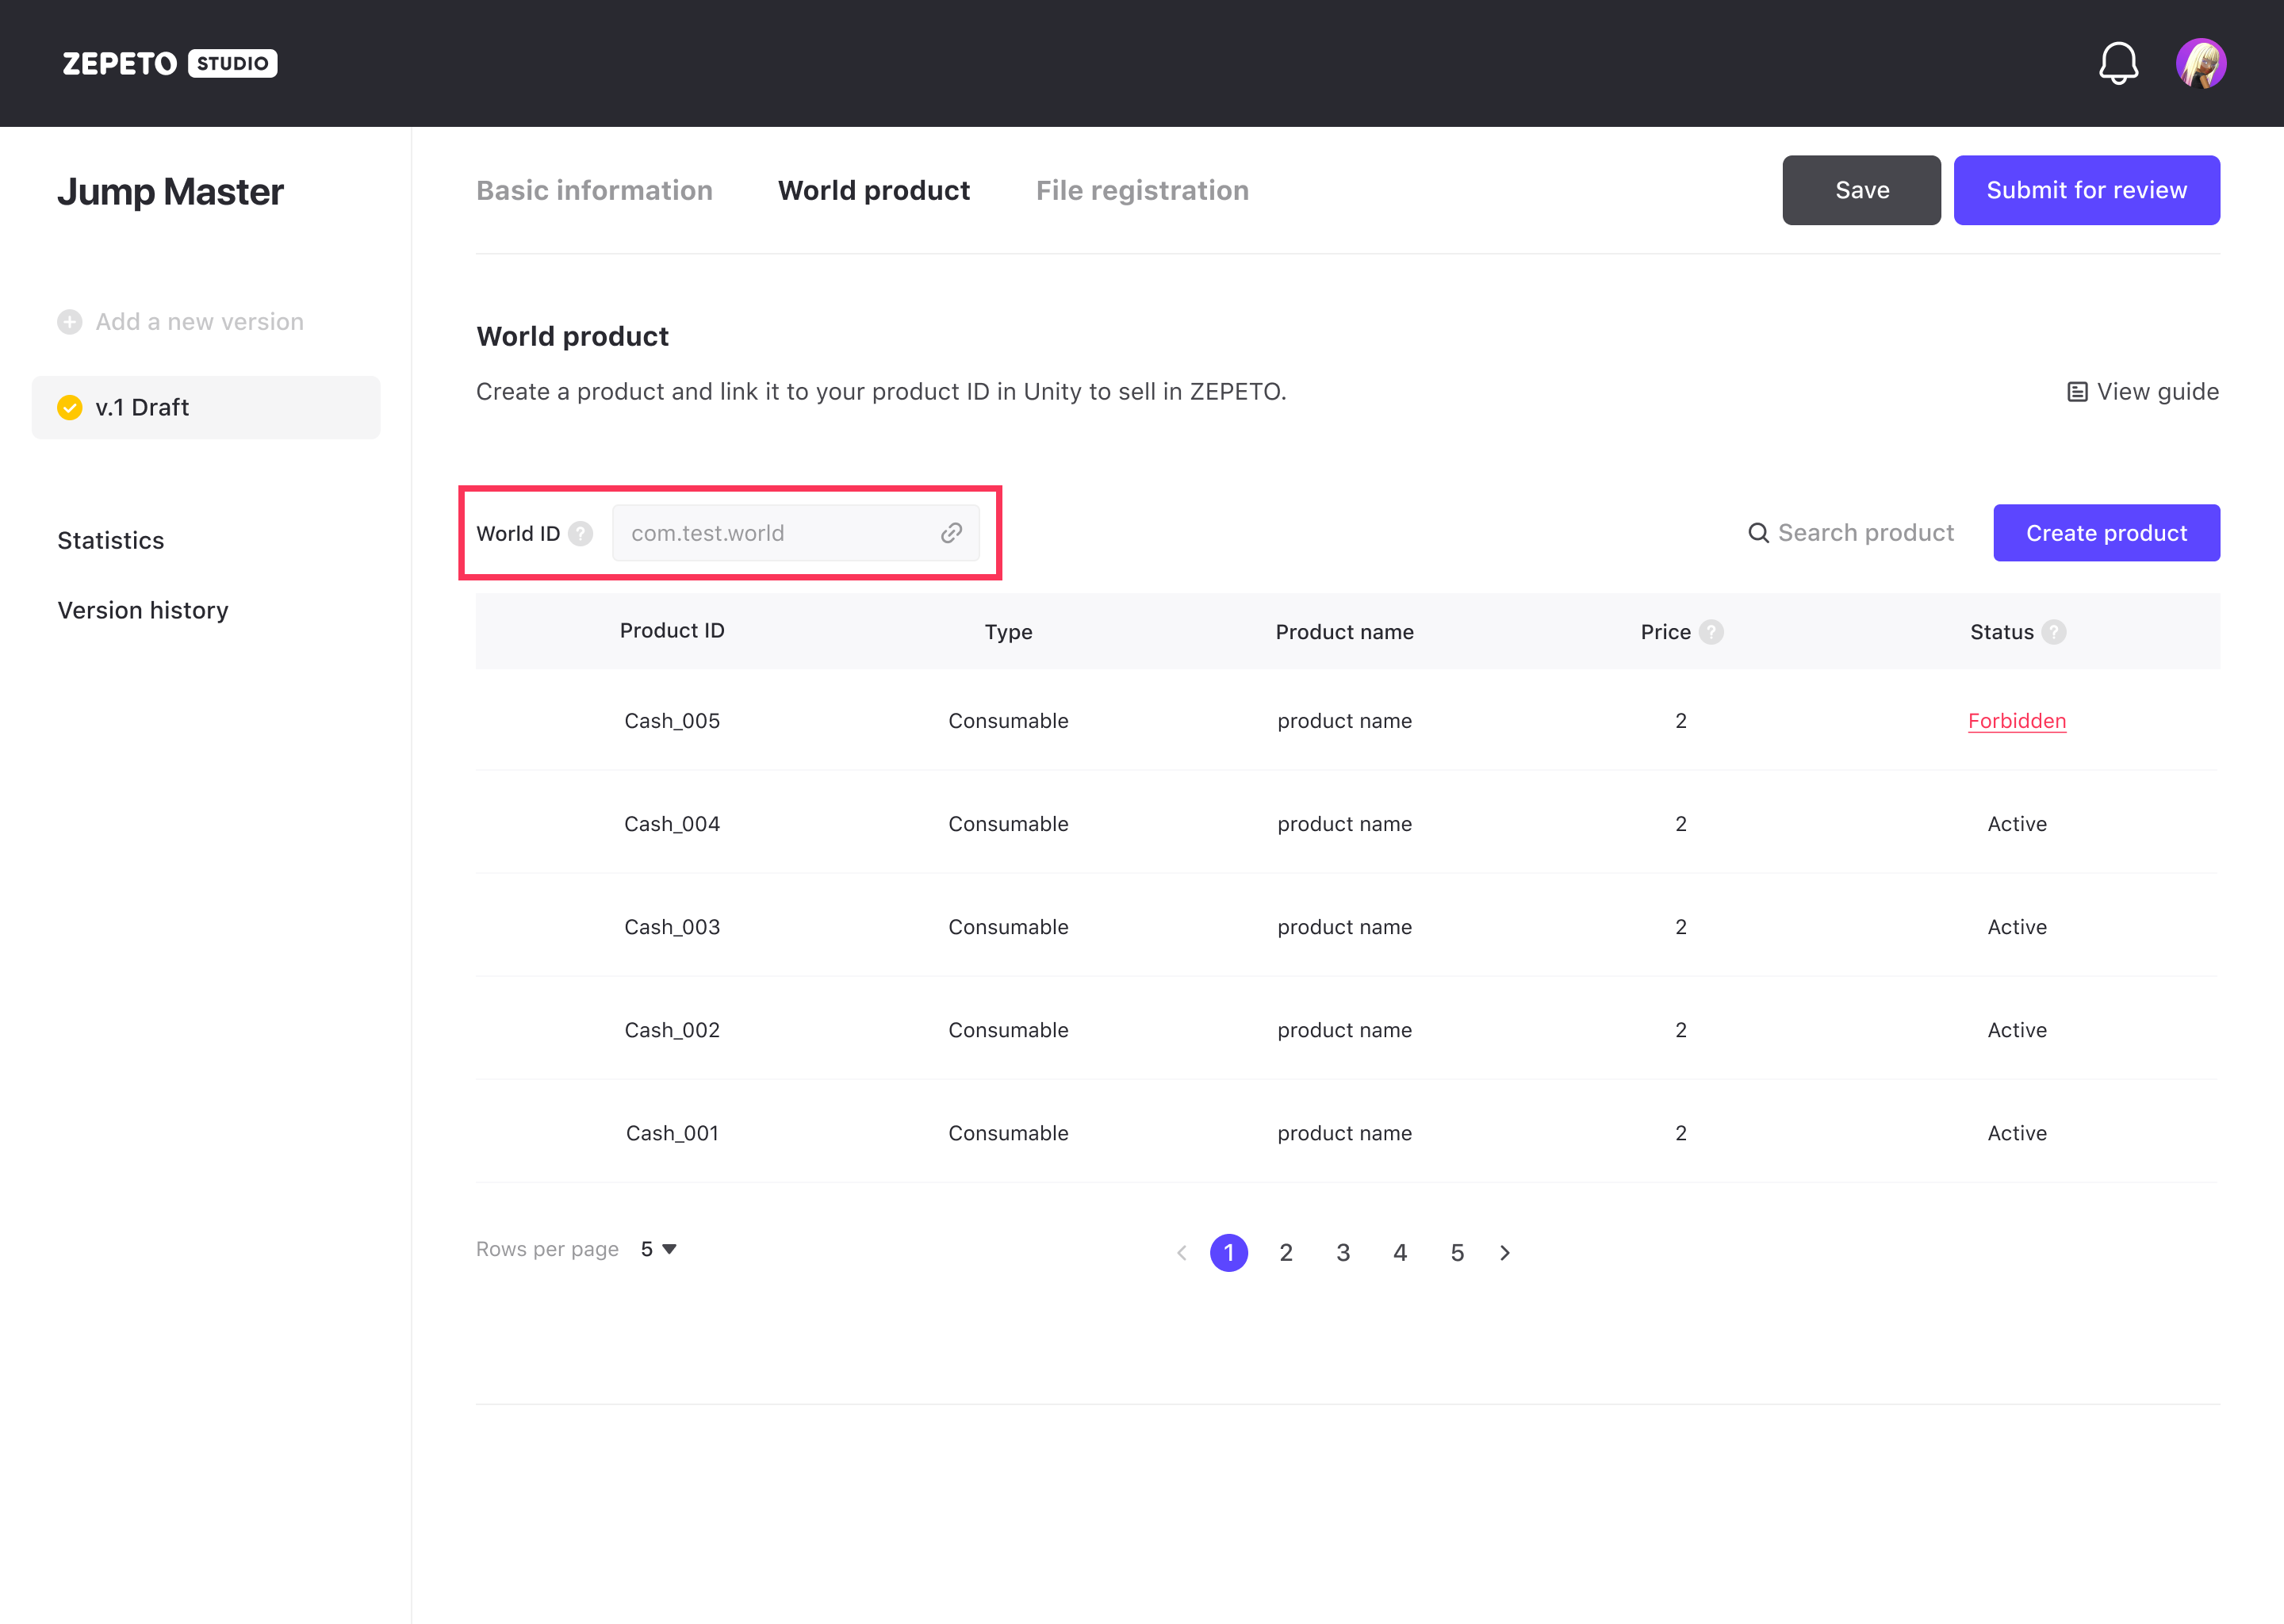Click the World ID help icon
This screenshot has height=1624, width=2284.
tap(580, 534)
